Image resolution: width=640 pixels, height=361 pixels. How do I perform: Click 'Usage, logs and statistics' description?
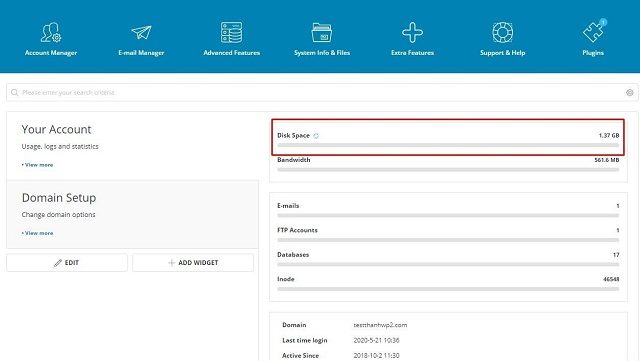(x=60, y=146)
